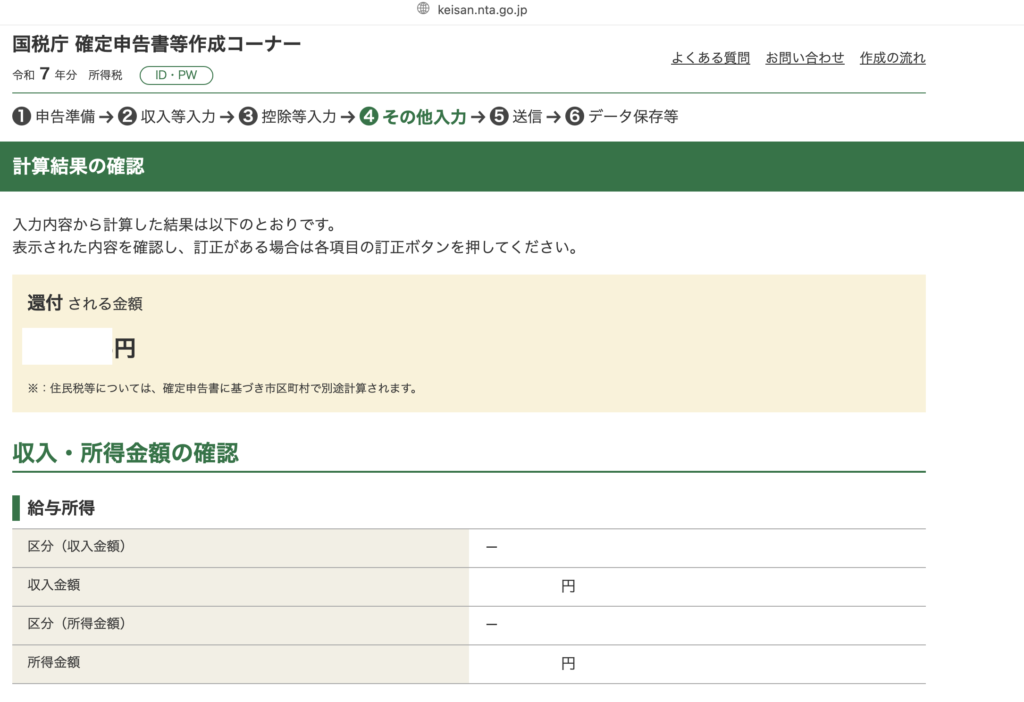Screen dimensions: 1024x702
Task: Select the step 6 circle for データ保存等
Action: point(574,116)
